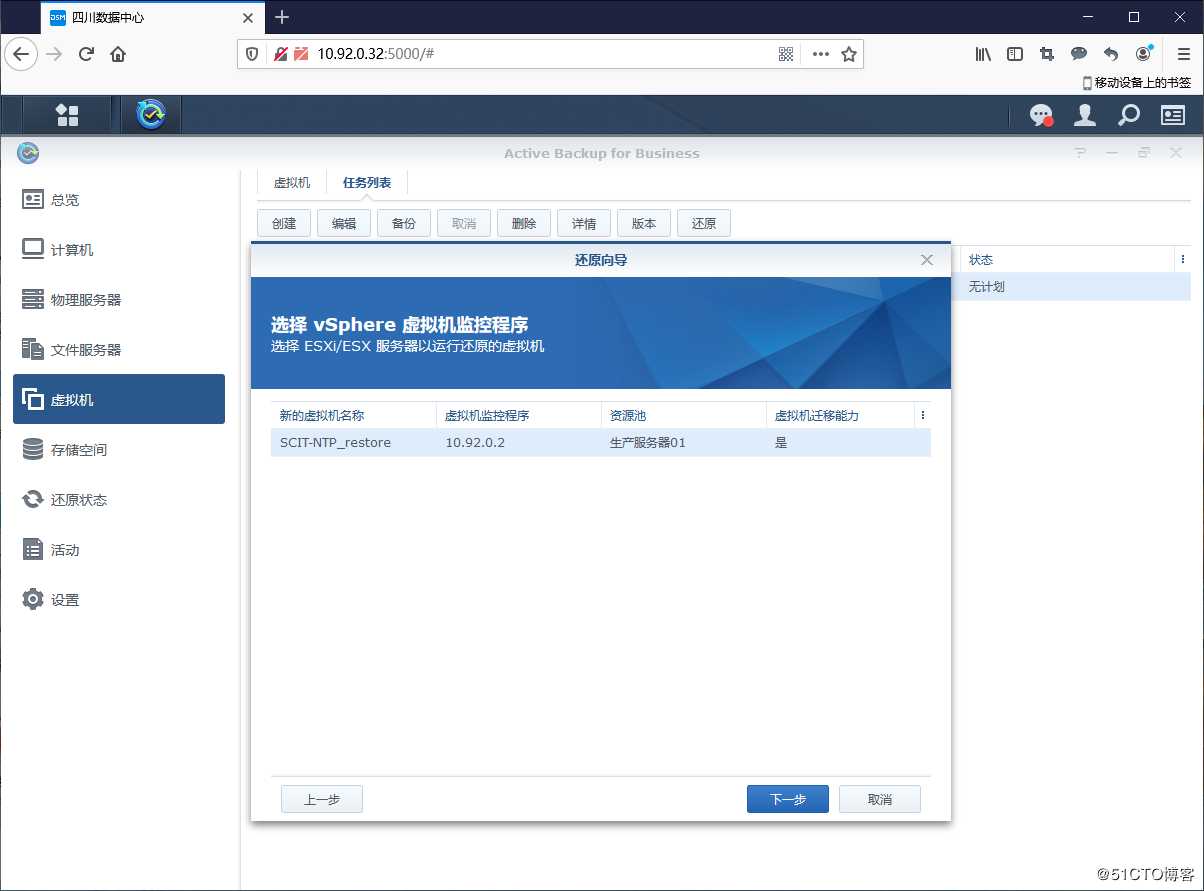
Task: Open Firefox library icon
Action: coord(983,54)
